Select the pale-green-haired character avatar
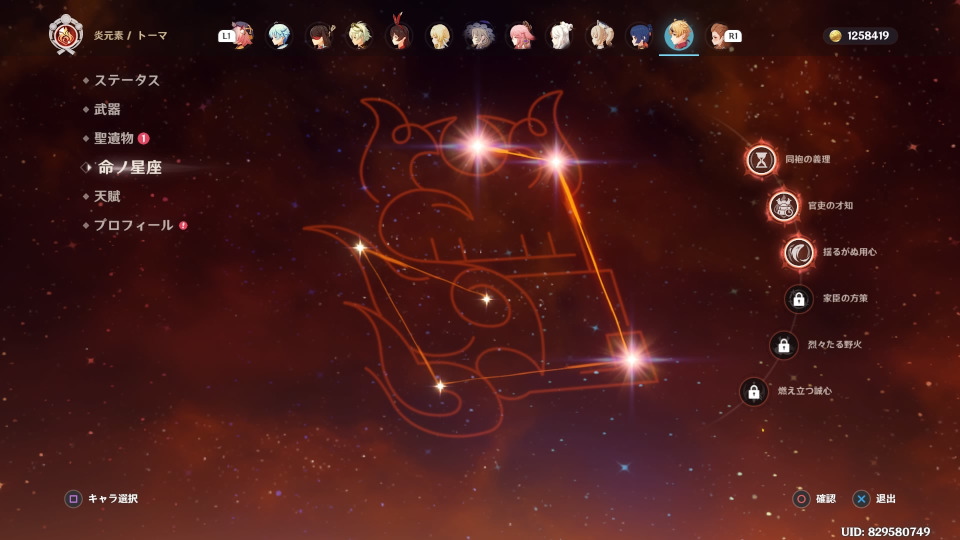This screenshot has width=960, height=540. point(359,36)
